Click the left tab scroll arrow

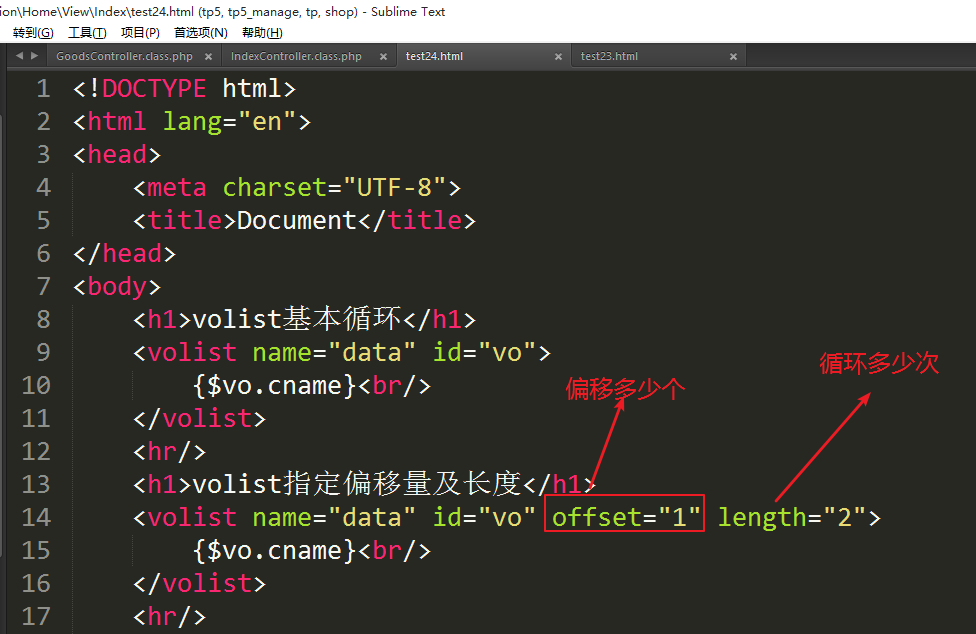pos(20,56)
